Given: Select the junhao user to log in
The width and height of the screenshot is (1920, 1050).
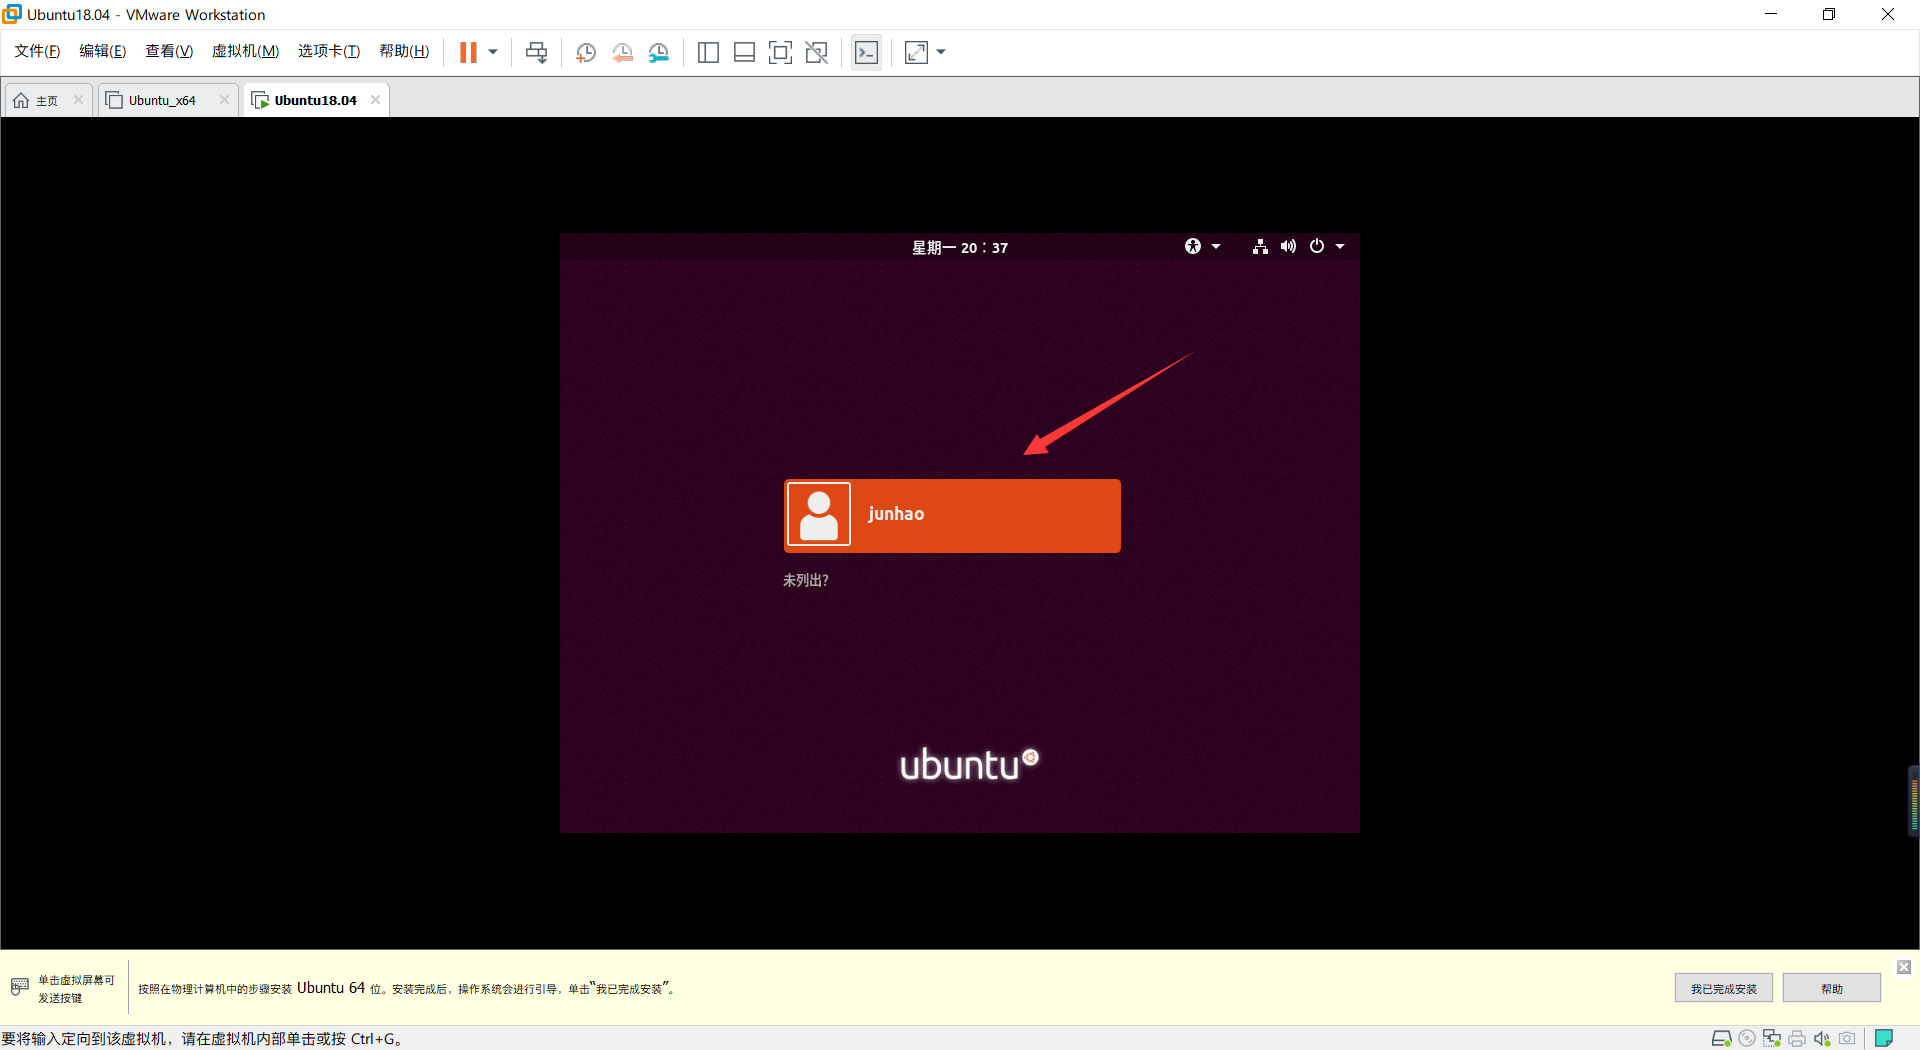Looking at the screenshot, I should 952,515.
